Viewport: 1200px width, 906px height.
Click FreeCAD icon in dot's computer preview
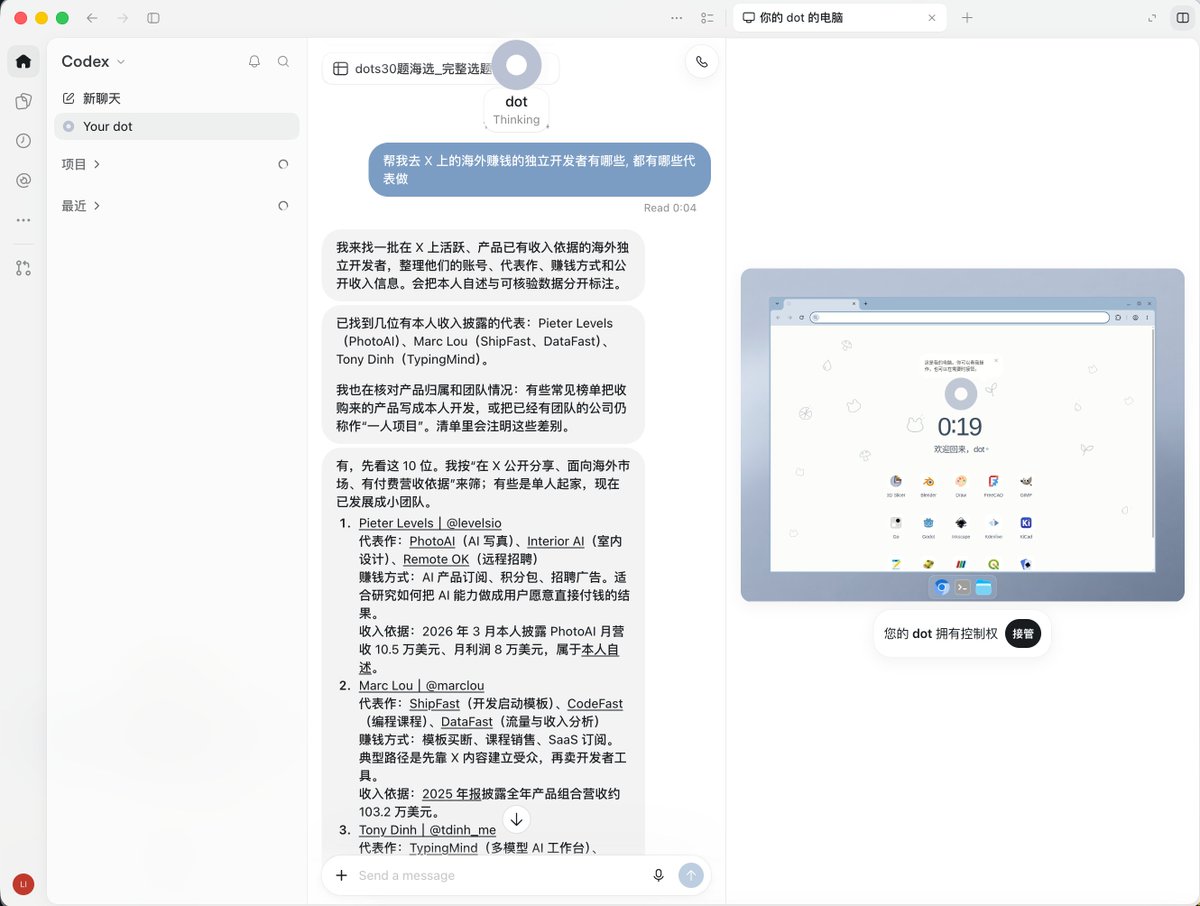(993, 482)
